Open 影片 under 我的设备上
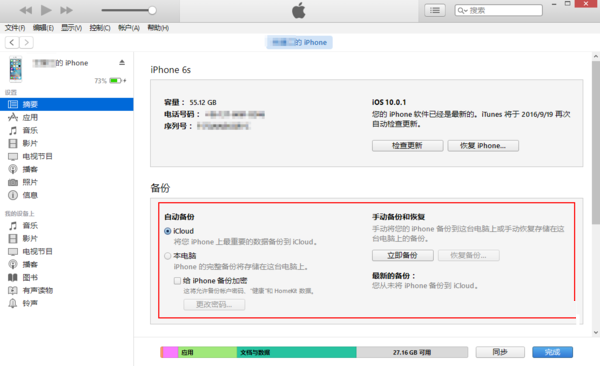This screenshot has height=366, width=600. [67, 239]
